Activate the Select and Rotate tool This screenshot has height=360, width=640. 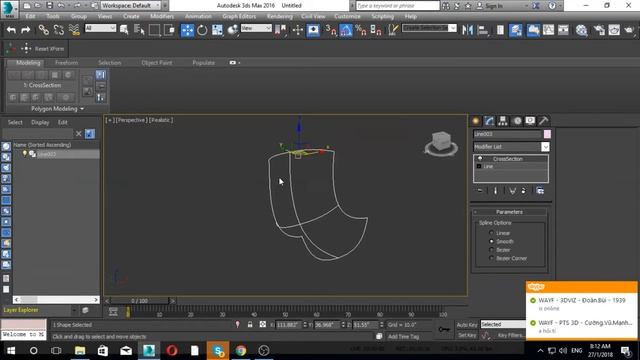202,30
